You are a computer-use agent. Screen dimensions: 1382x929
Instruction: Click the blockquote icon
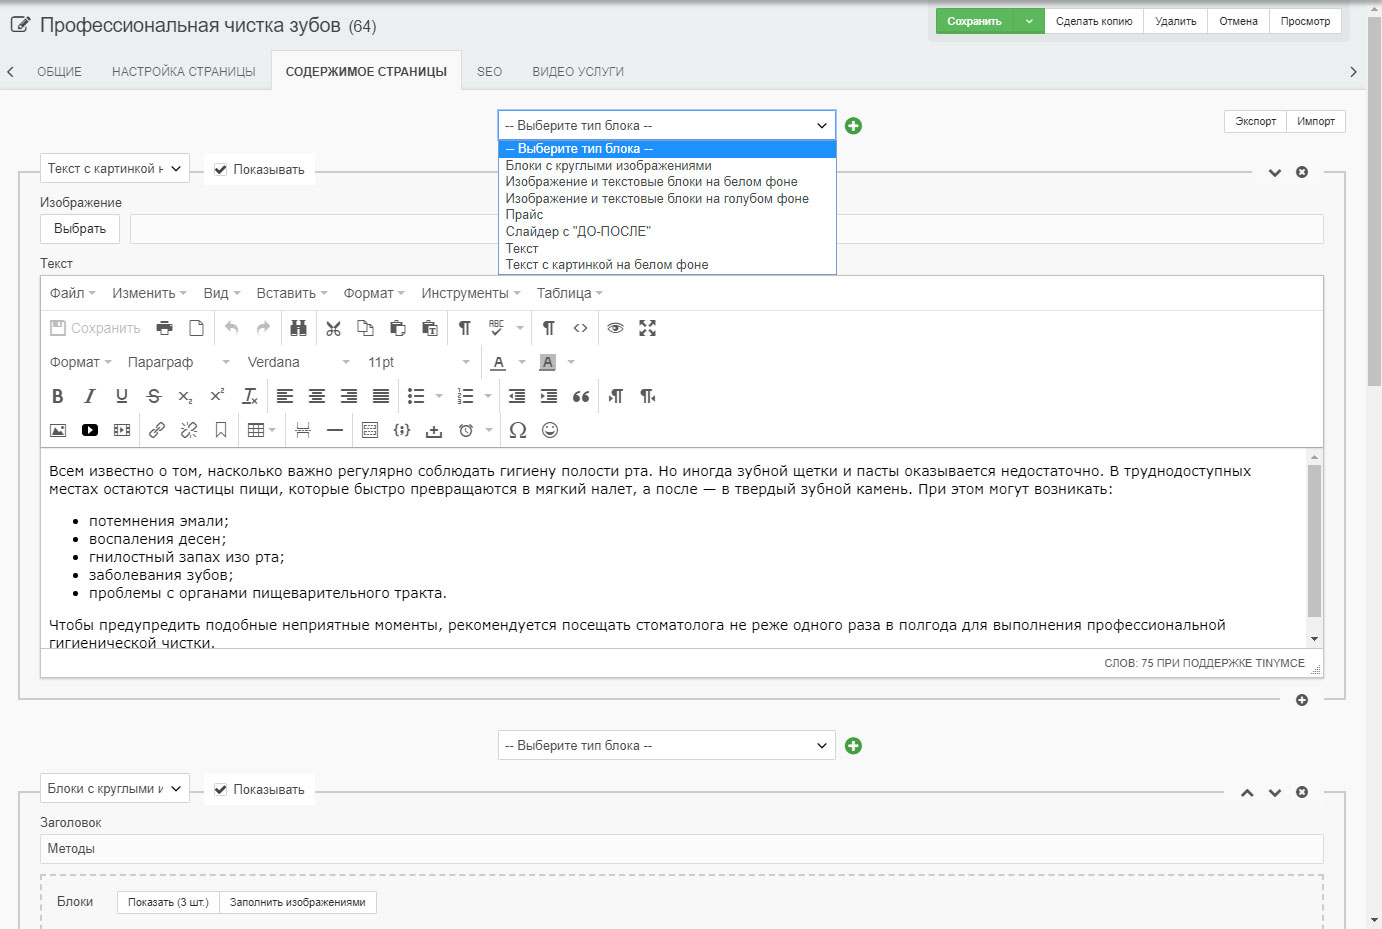pyautogui.click(x=581, y=396)
